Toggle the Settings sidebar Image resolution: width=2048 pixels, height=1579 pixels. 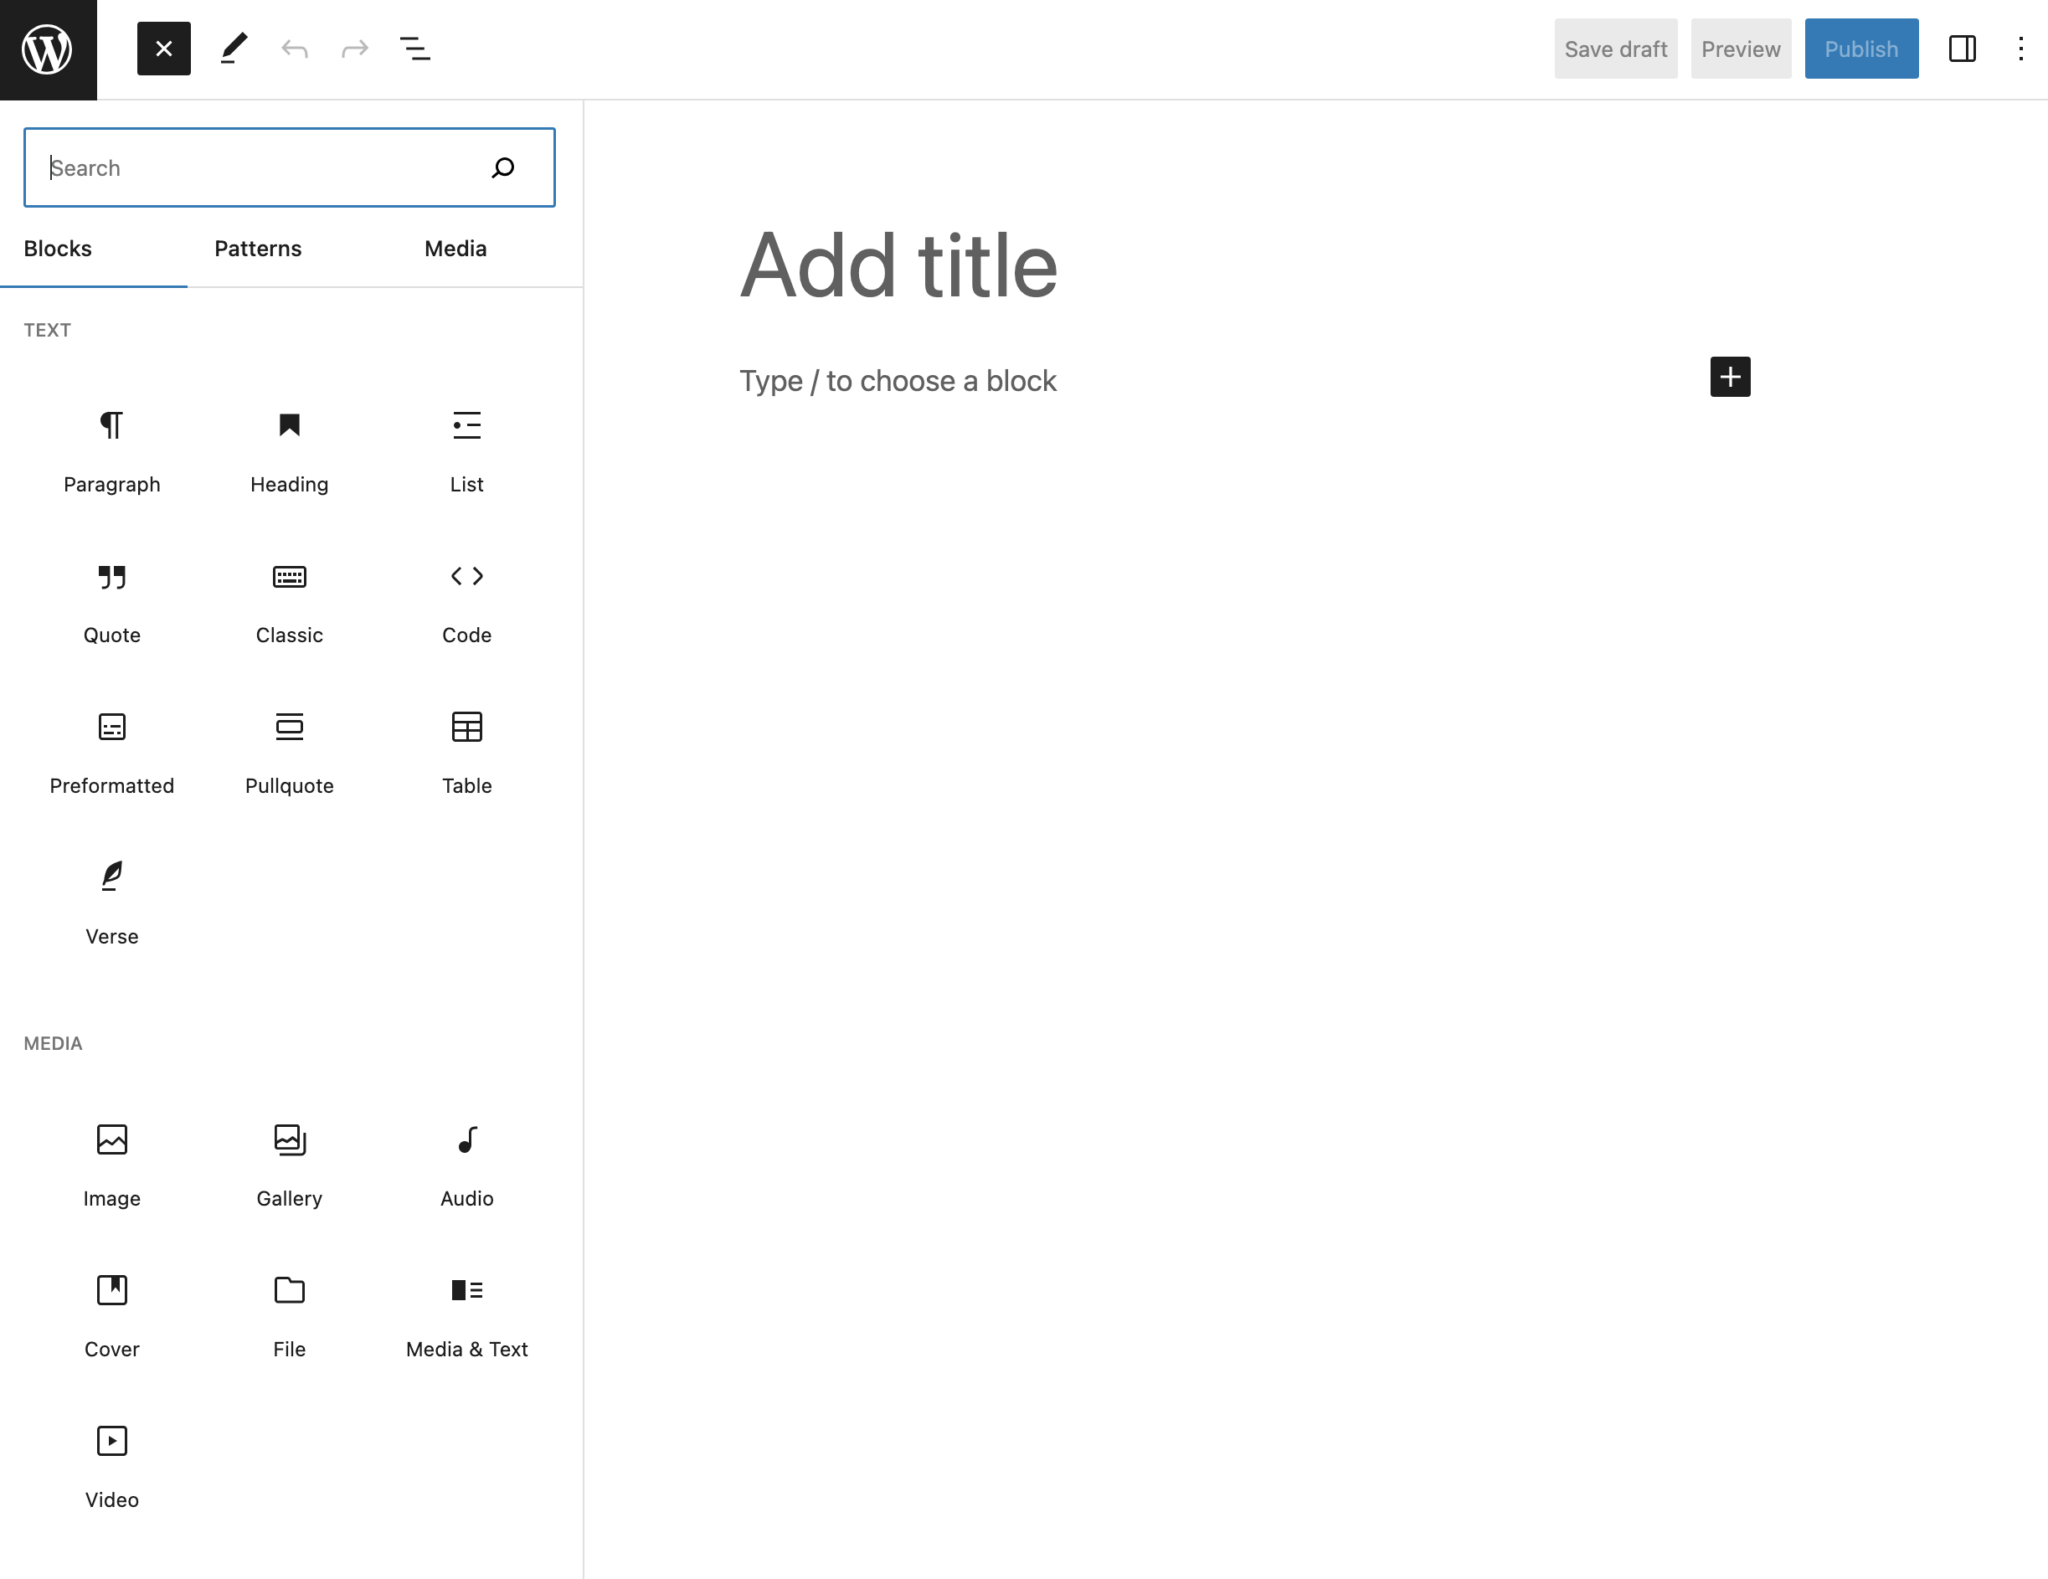pyautogui.click(x=1962, y=48)
